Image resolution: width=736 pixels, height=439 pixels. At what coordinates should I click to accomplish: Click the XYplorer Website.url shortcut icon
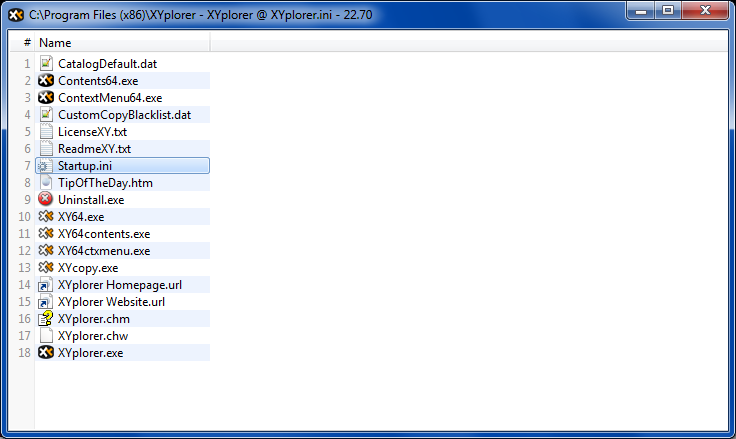point(45,301)
